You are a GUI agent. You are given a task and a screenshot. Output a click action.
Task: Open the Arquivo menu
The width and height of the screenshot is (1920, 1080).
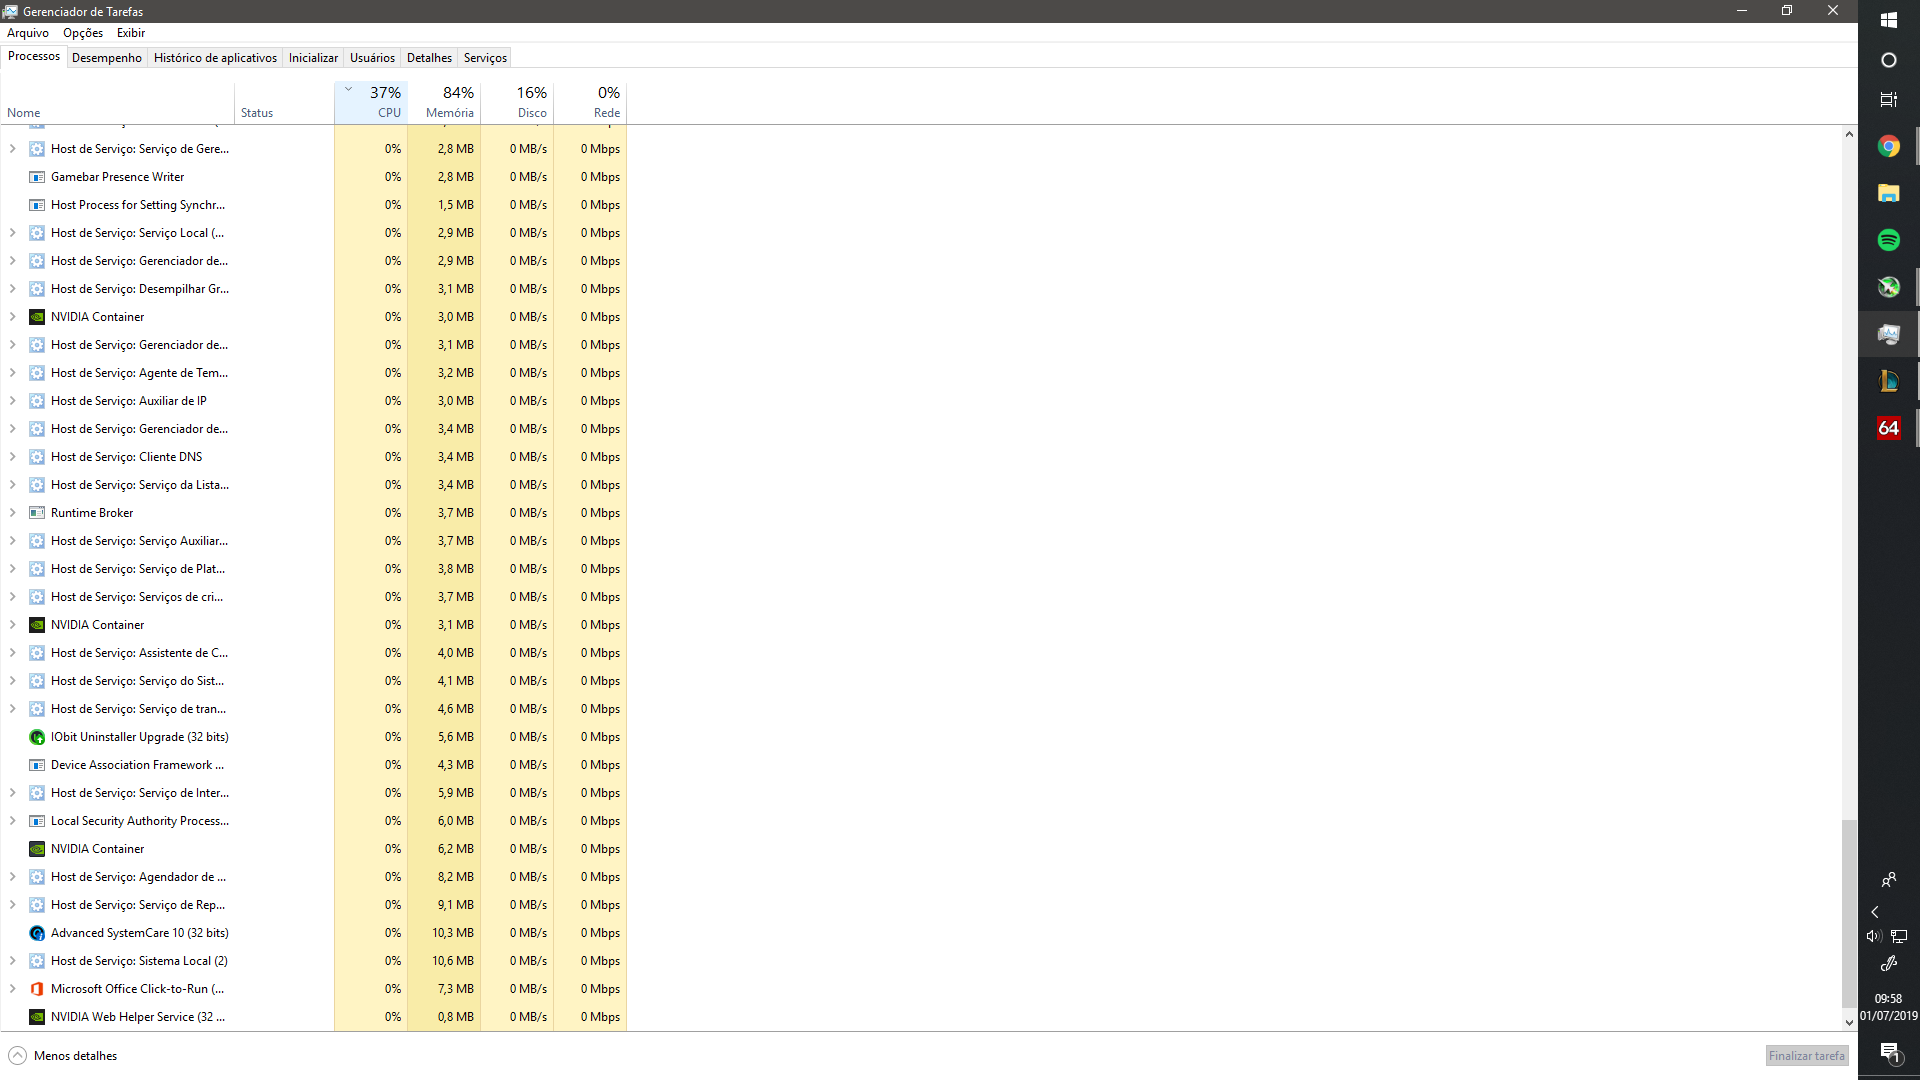(x=28, y=33)
